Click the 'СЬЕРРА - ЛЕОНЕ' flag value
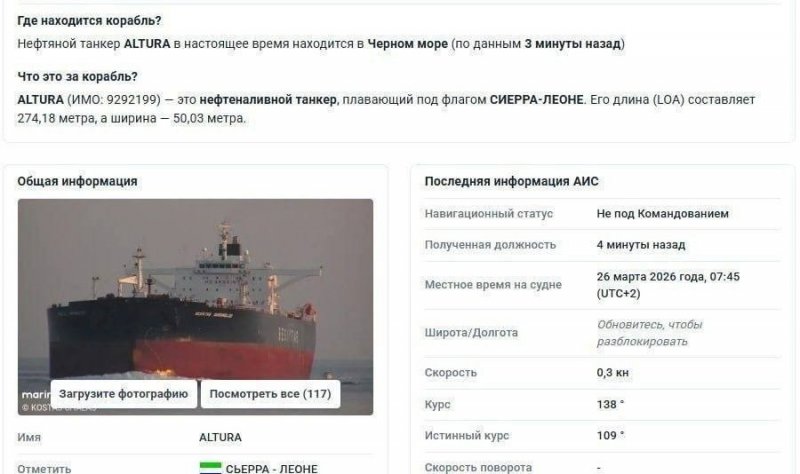Viewport: 800px width, 474px height. 271,468
